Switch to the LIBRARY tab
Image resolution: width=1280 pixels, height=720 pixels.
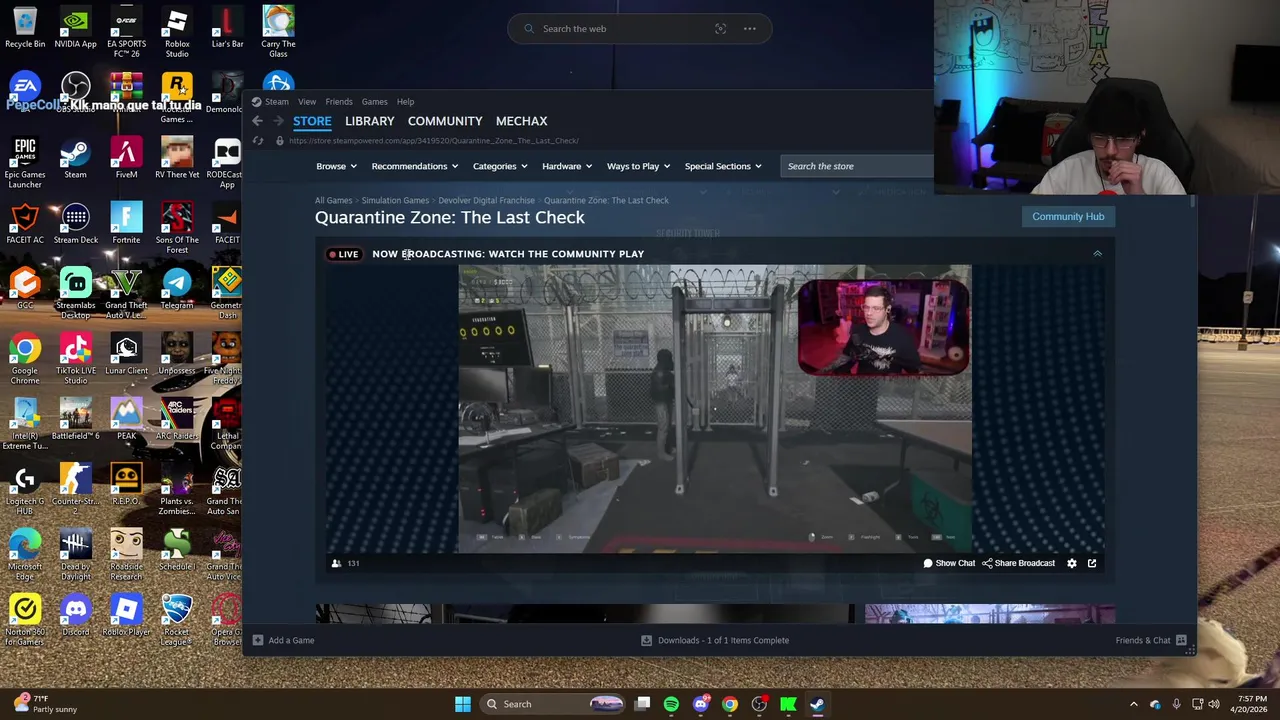[x=369, y=121]
